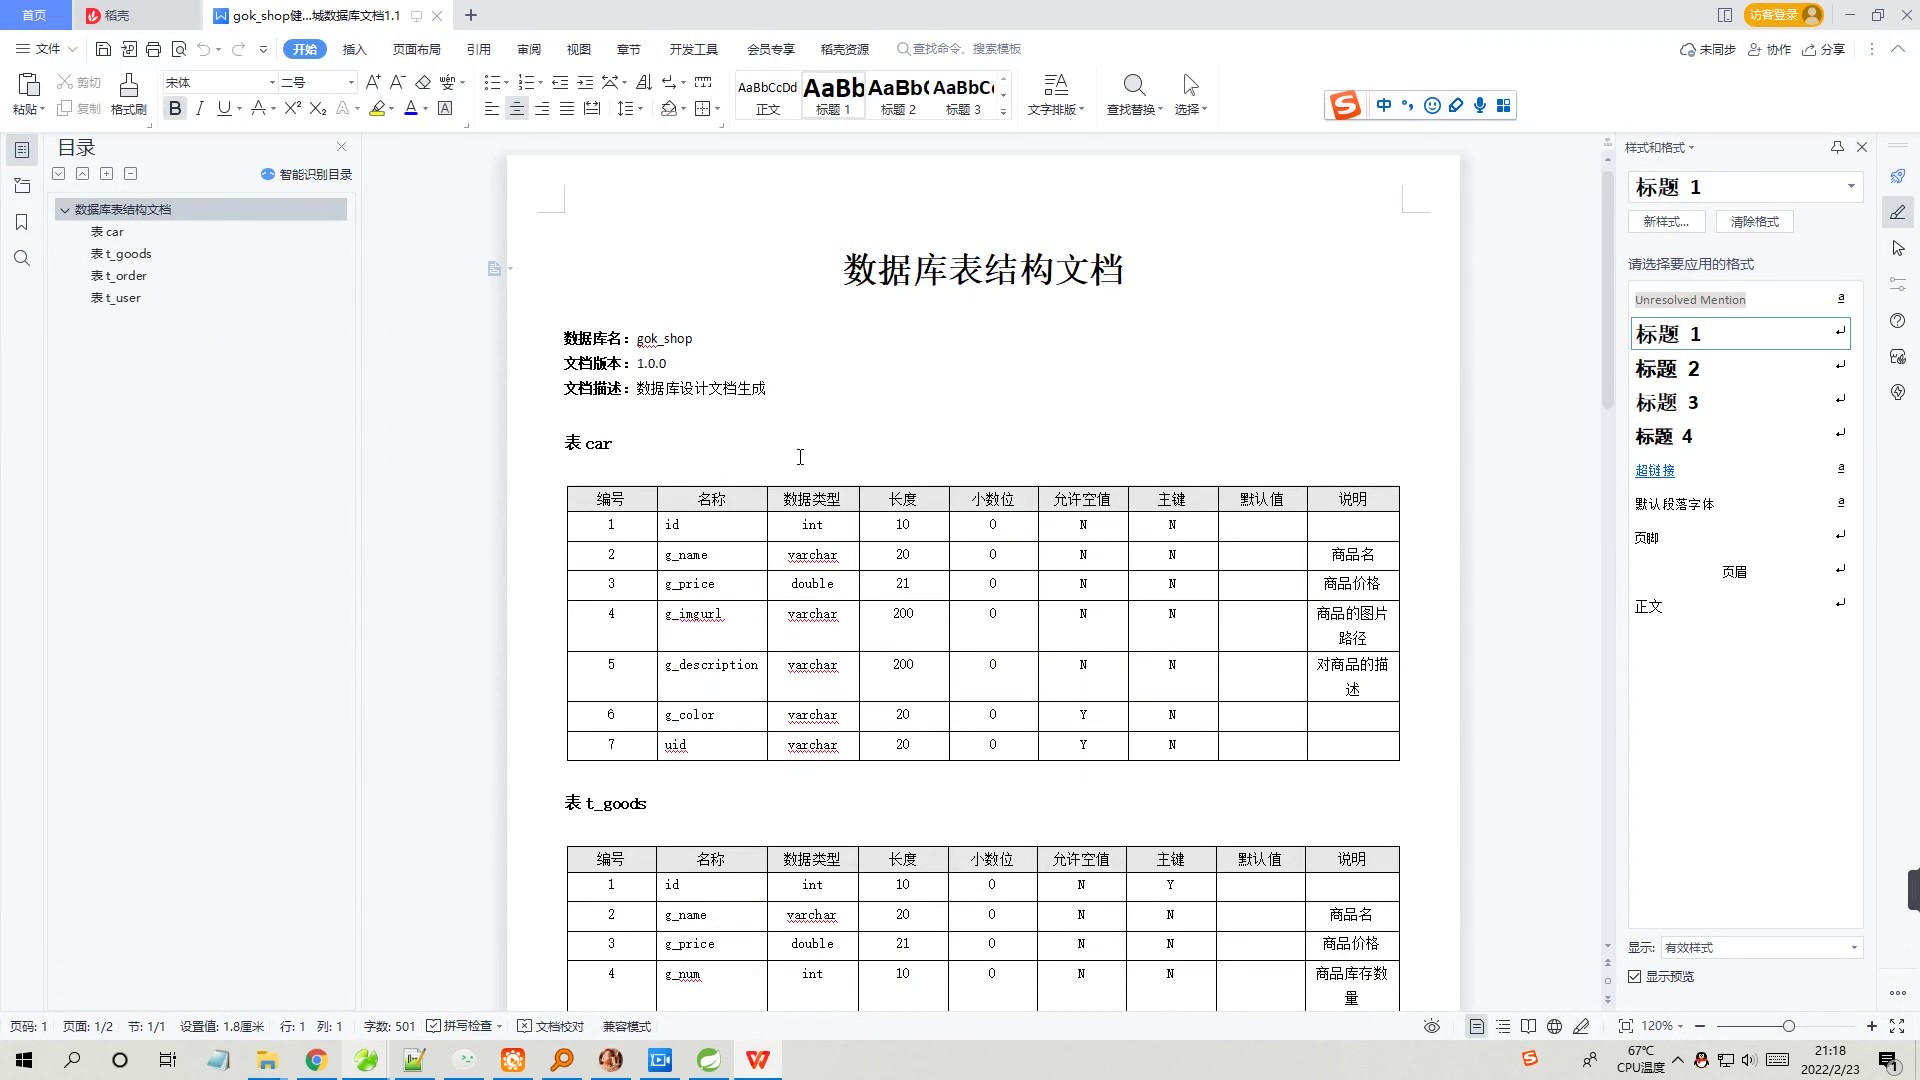1920x1080 pixels.
Task: Click 新样式 button in styles panel
Action: coord(1664,220)
